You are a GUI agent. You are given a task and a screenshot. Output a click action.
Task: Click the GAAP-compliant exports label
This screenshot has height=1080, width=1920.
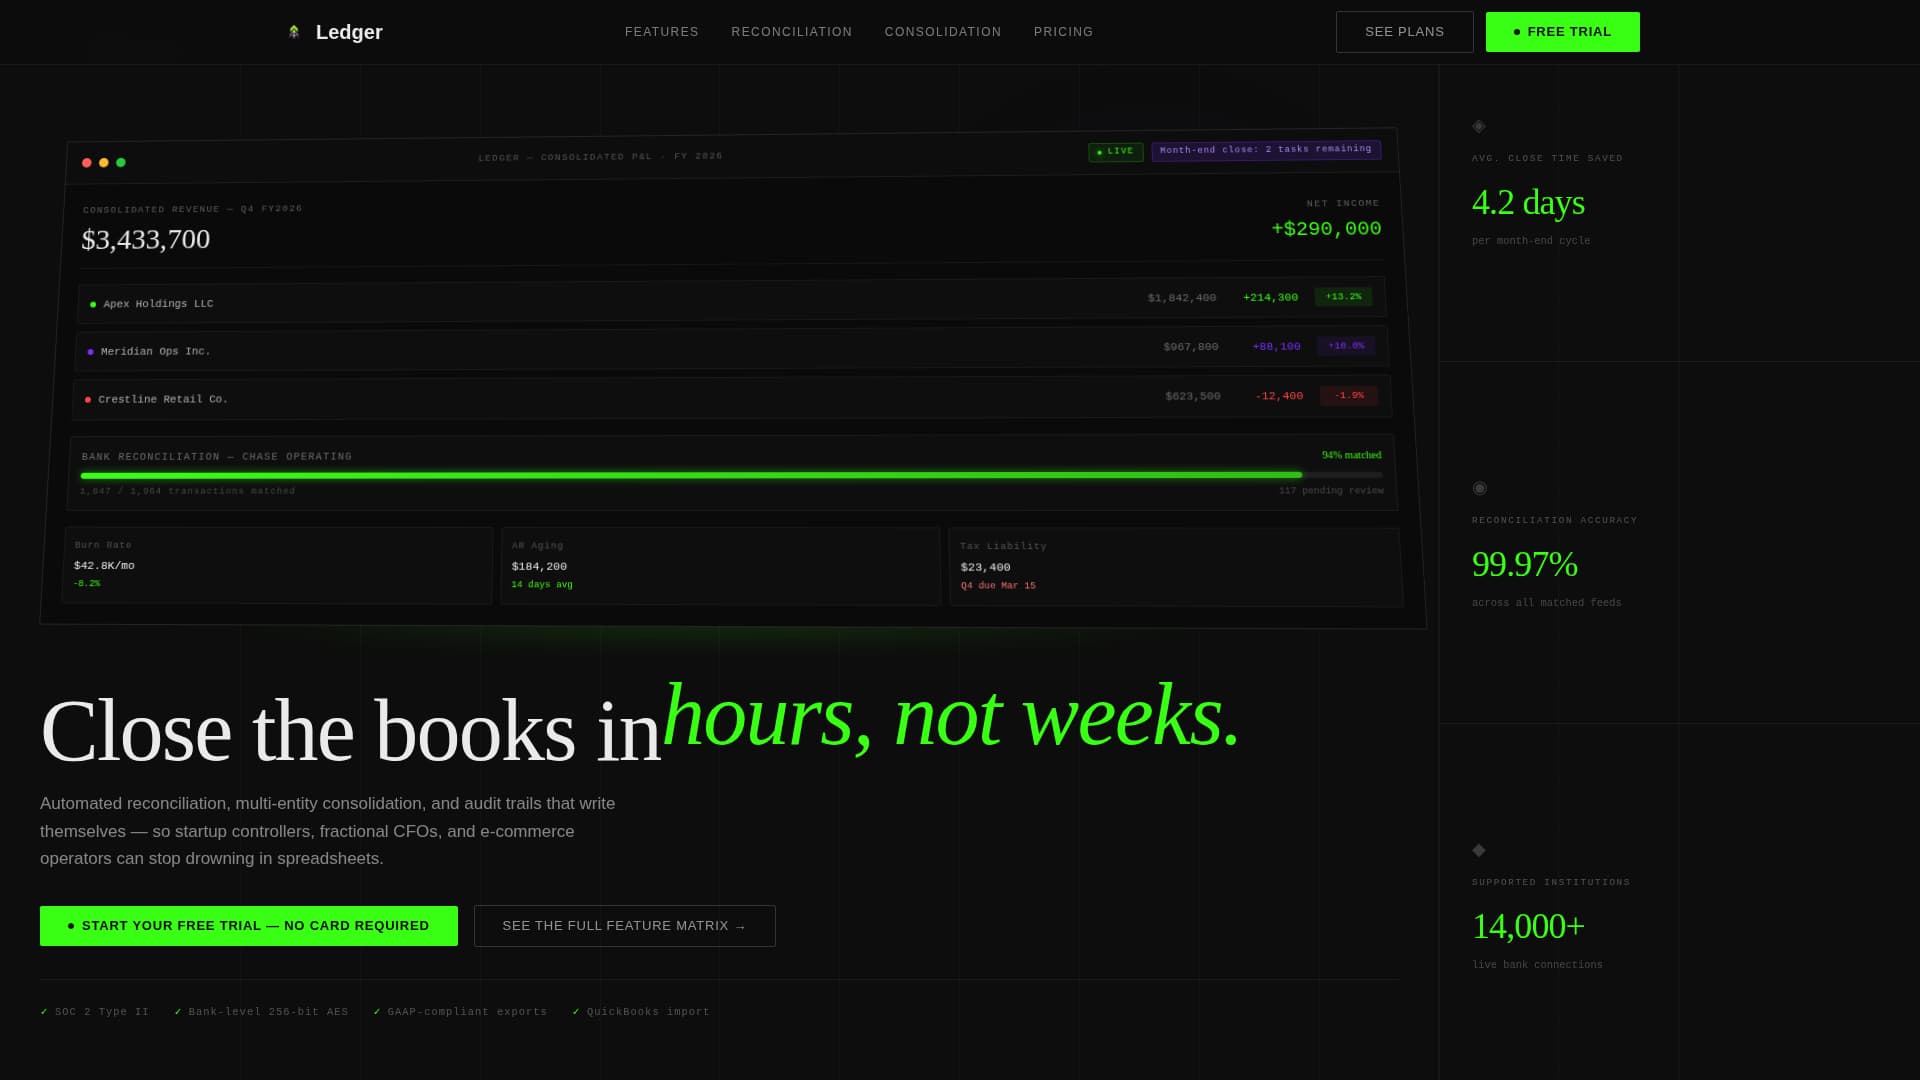coord(467,1012)
